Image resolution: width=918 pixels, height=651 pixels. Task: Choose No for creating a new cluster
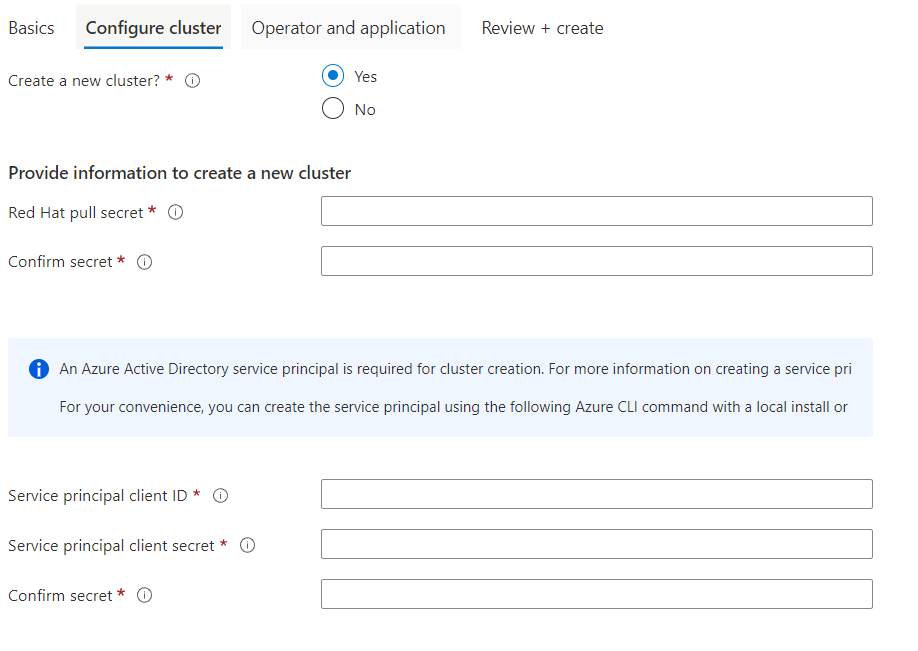[x=332, y=109]
